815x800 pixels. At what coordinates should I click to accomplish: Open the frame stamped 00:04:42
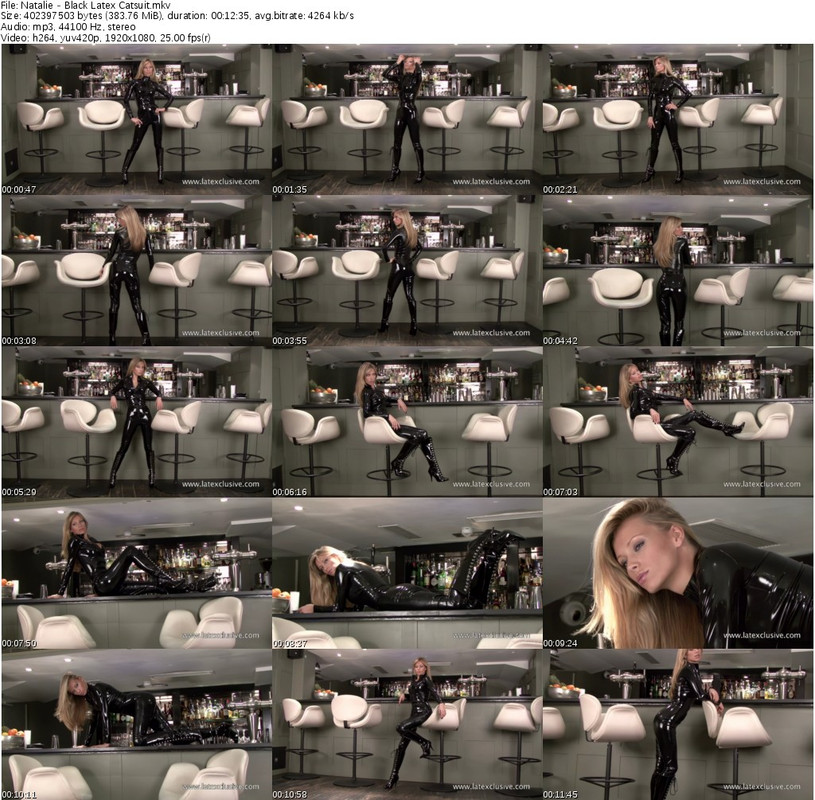(678, 271)
